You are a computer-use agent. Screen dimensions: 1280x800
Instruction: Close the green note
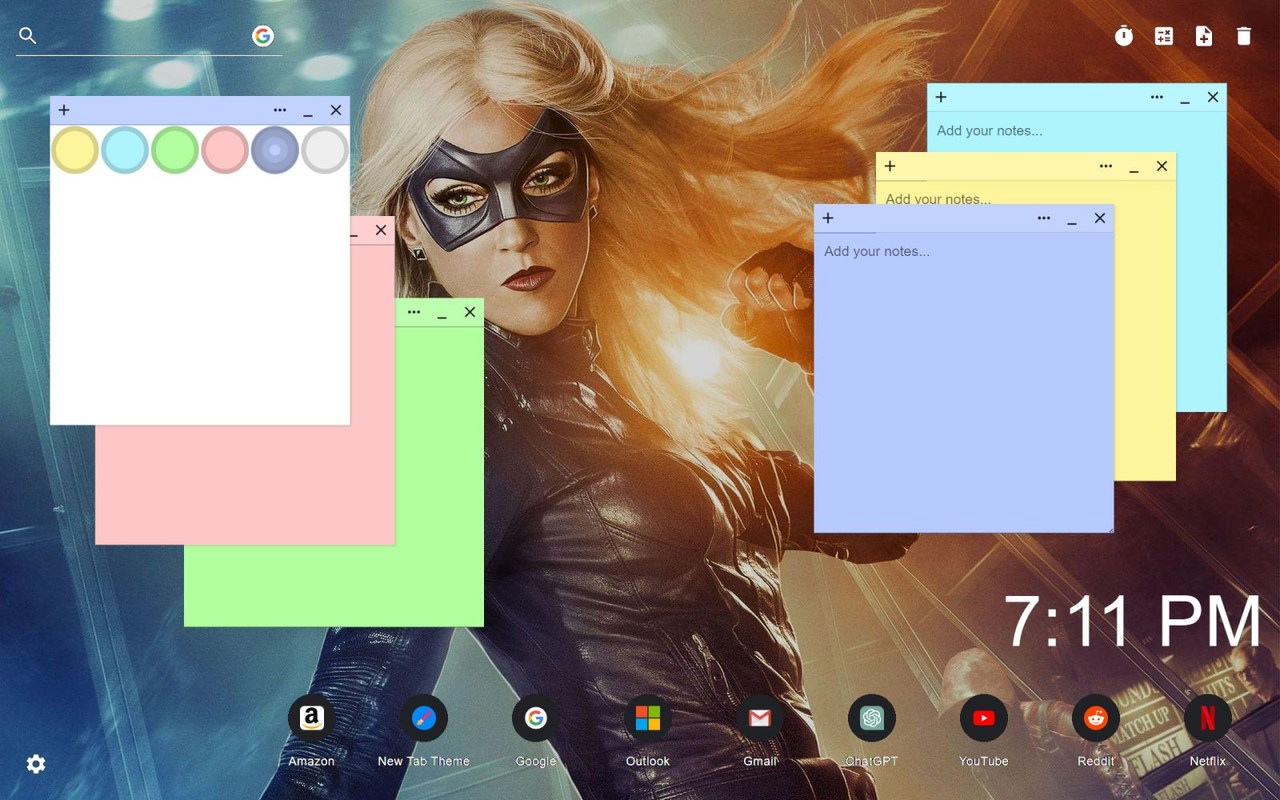click(x=470, y=312)
